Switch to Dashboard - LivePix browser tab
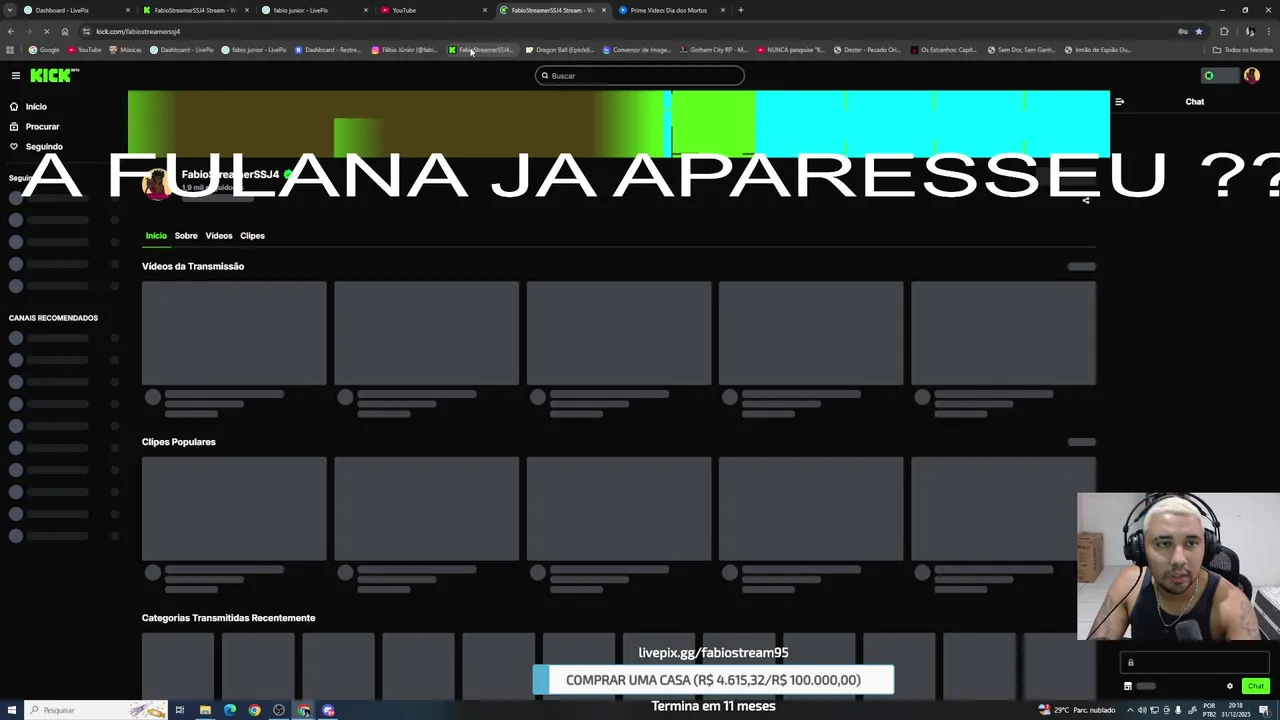This screenshot has width=1280, height=720. (x=75, y=10)
